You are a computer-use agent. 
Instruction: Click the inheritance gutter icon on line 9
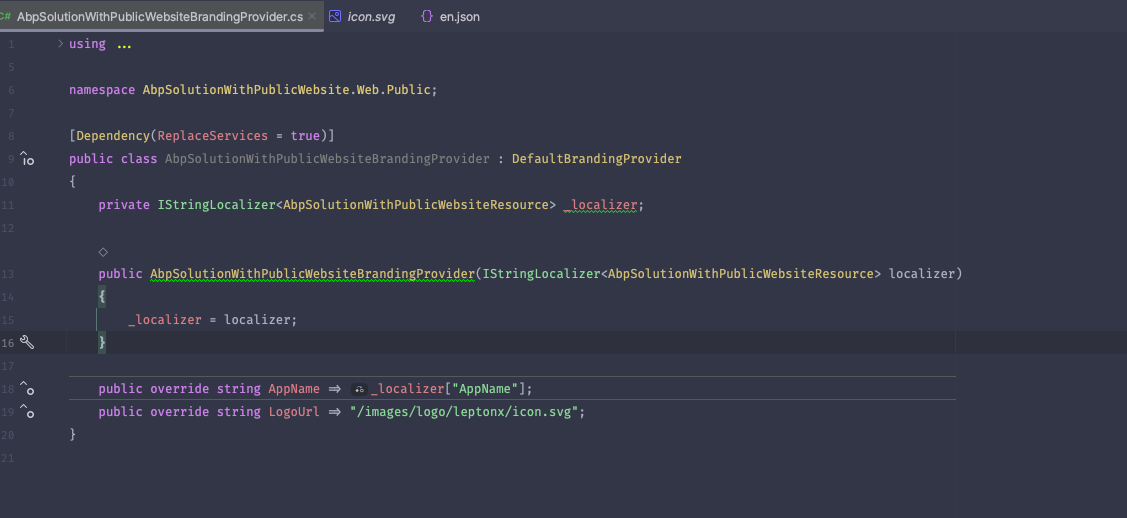point(27,159)
